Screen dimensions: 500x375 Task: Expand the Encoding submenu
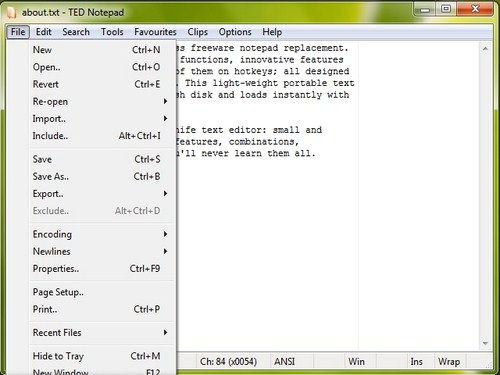(x=101, y=234)
